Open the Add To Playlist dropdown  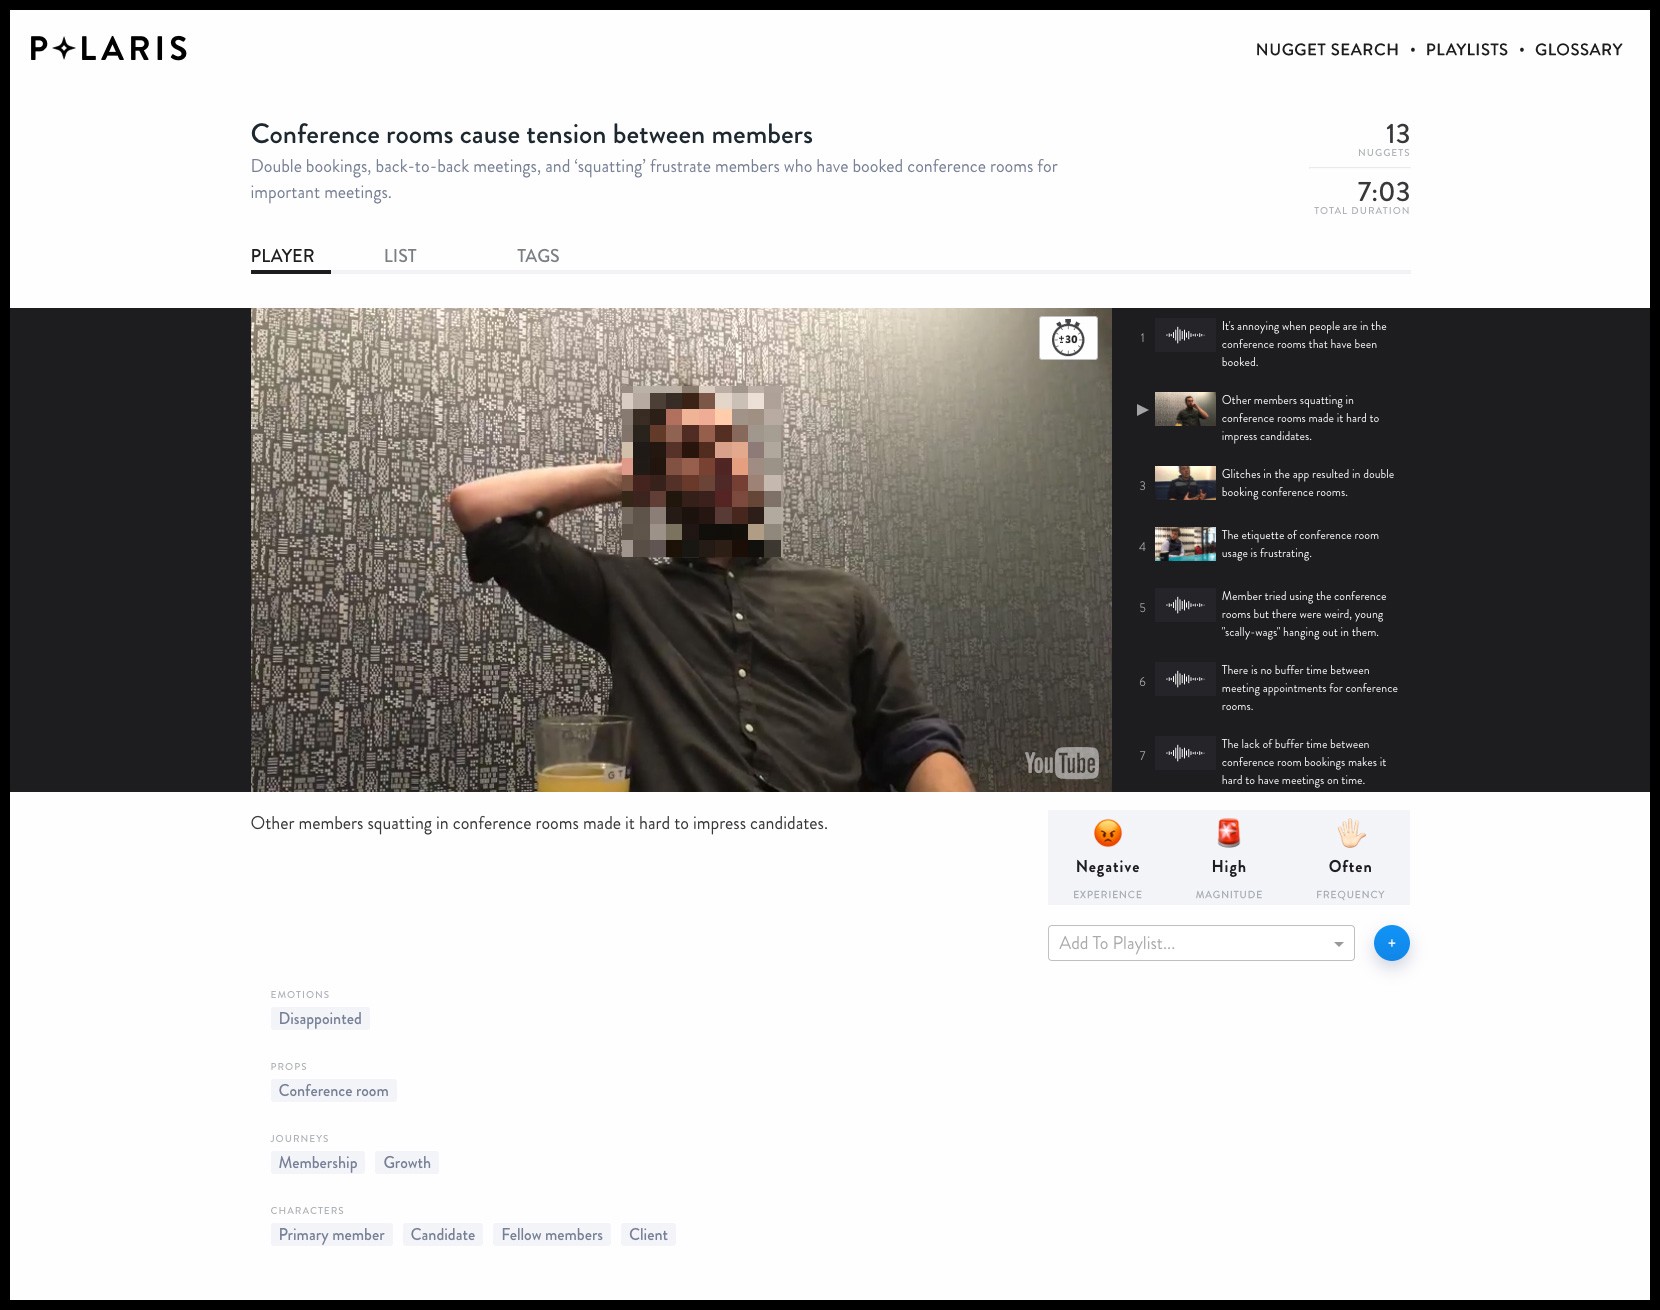point(1200,943)
